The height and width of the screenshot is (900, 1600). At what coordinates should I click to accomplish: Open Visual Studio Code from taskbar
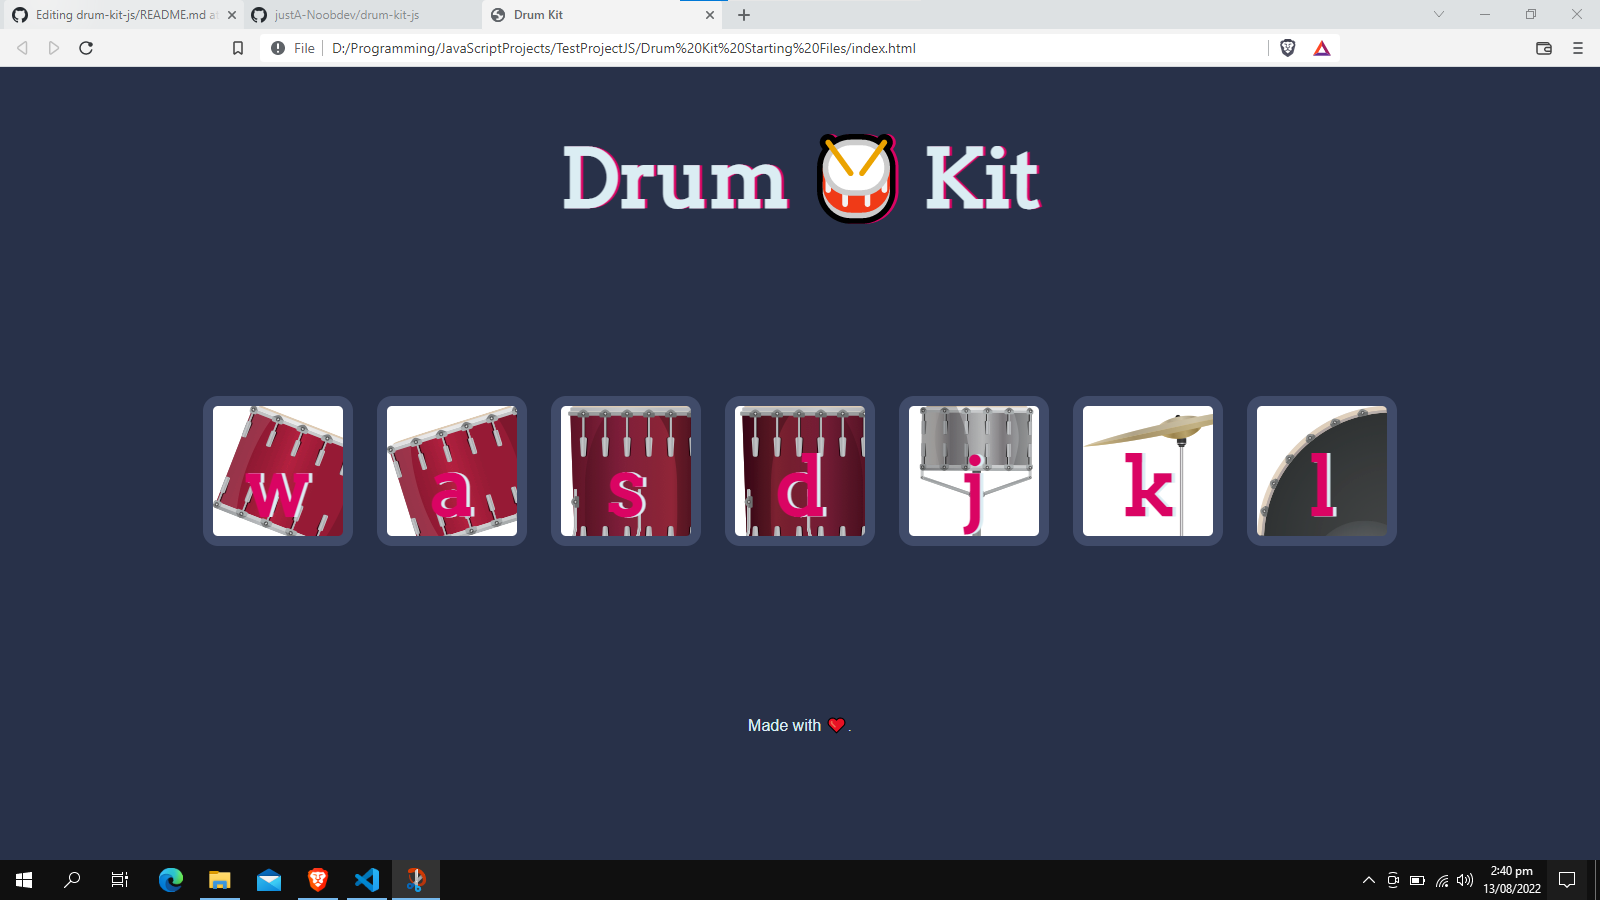point(367,880)
